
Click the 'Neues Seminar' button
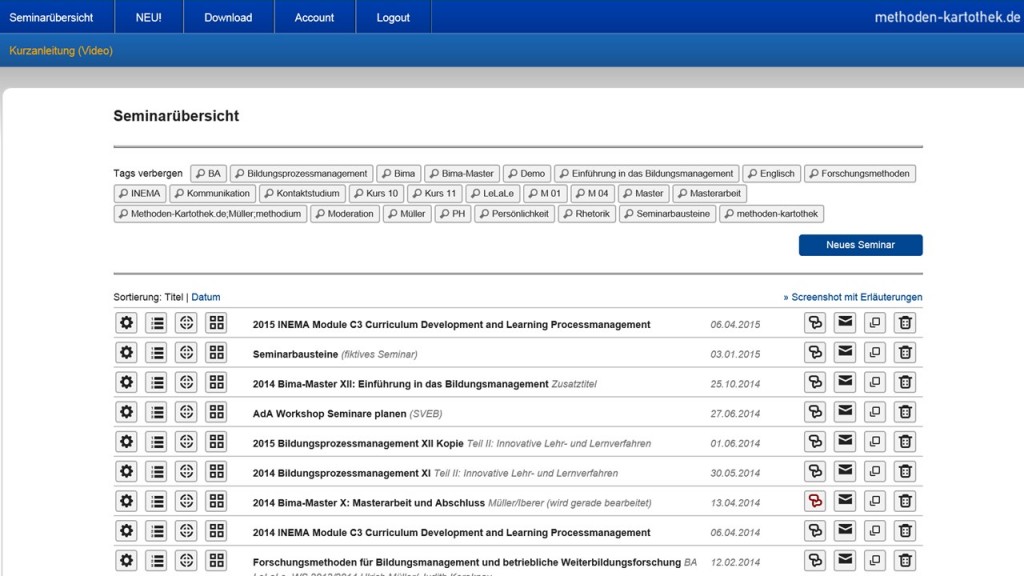pos(860,245)
